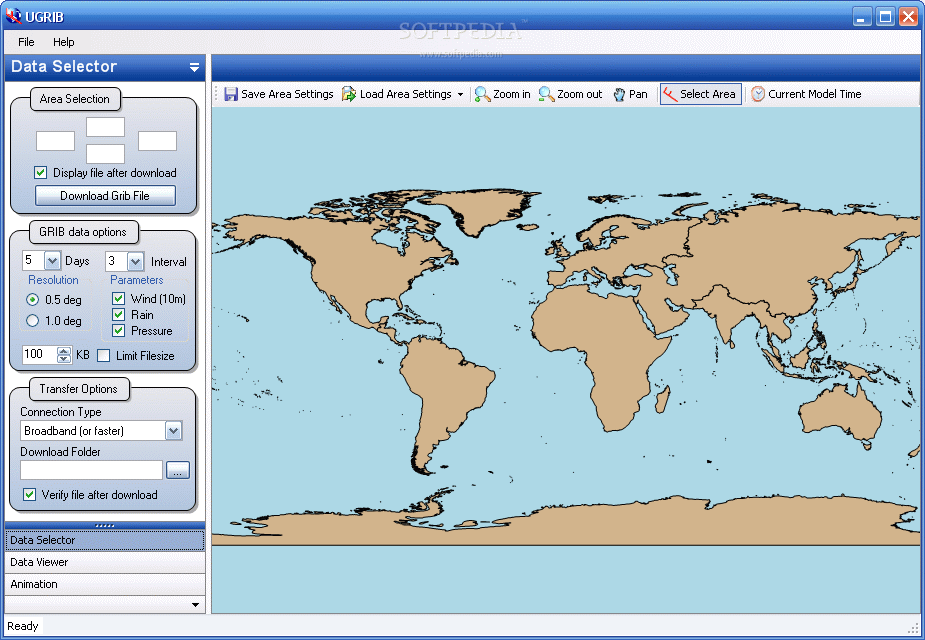Click the browse folder (...) button

(178, 470)
